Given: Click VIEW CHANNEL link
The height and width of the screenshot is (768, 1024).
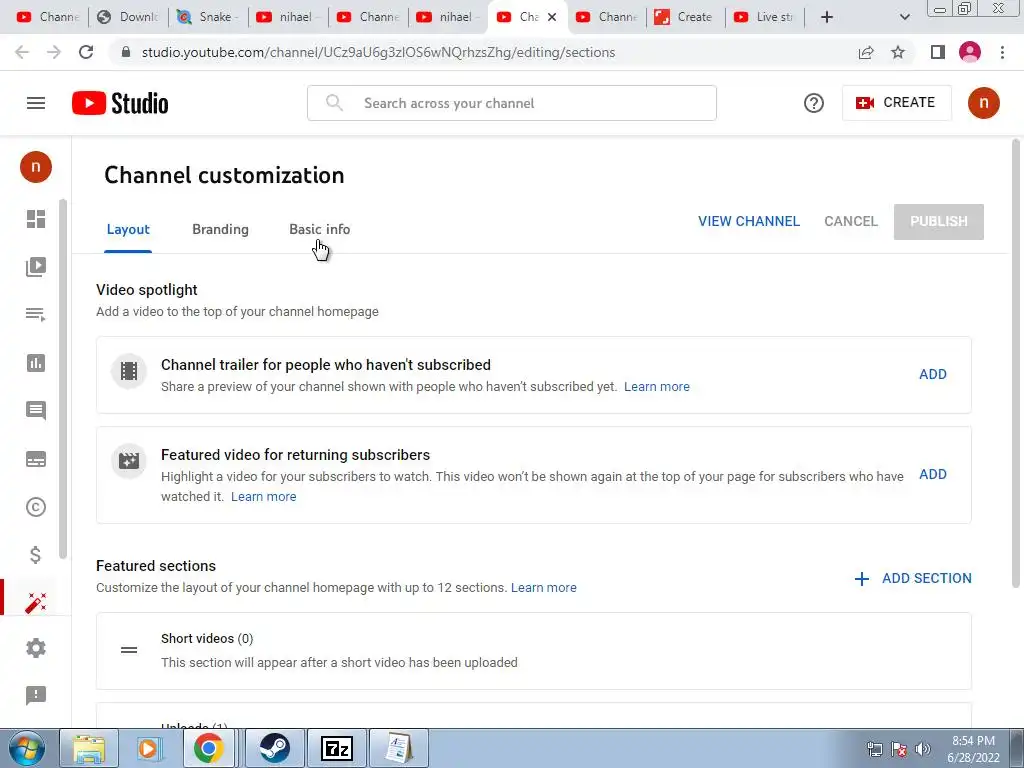Looking at the screenshot, I should pyautogui.click(x=748, y=221).
